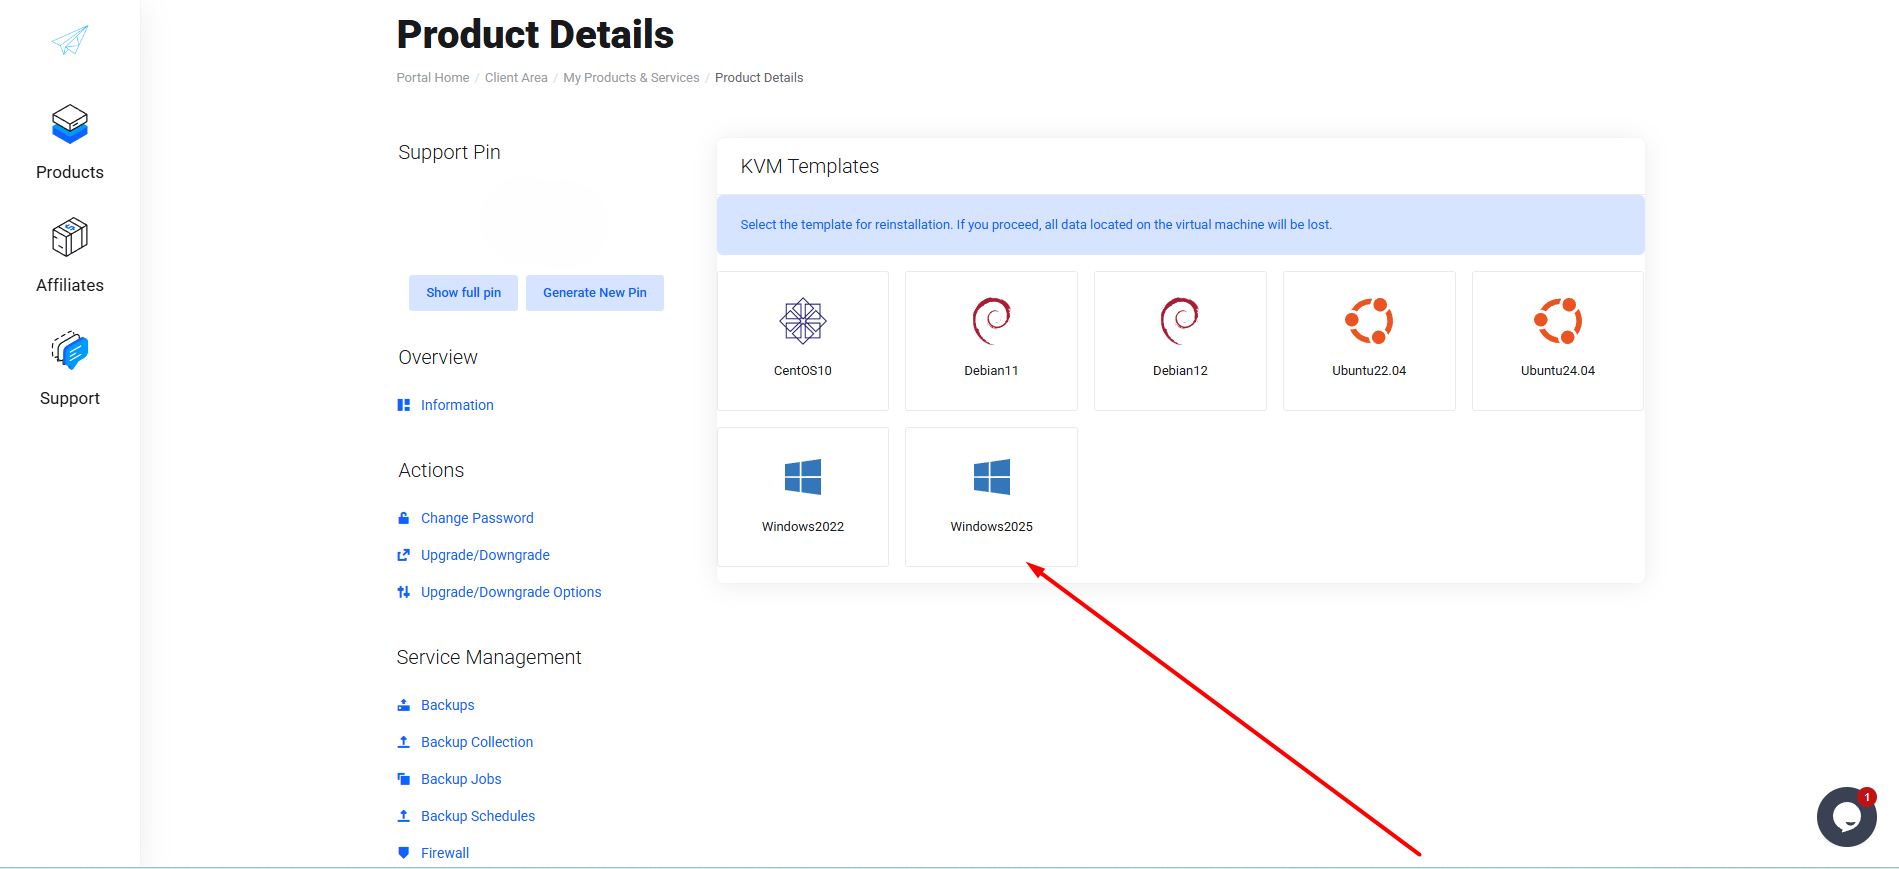Open Upgrade/Downgrade Options link
This screenshot has width=1899, height=869.
[511, 592]
